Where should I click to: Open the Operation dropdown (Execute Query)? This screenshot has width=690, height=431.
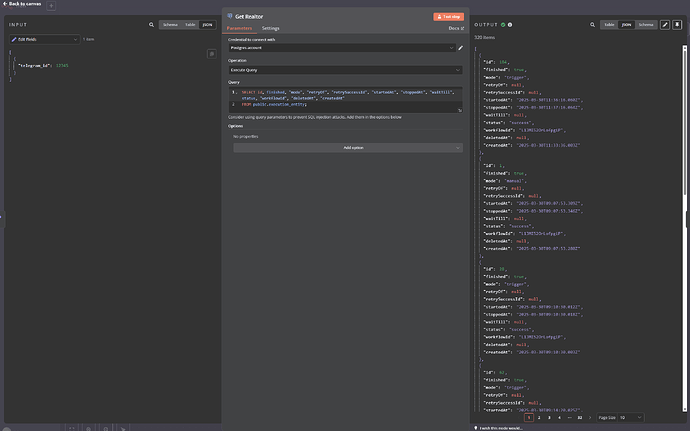coord(345,70)
